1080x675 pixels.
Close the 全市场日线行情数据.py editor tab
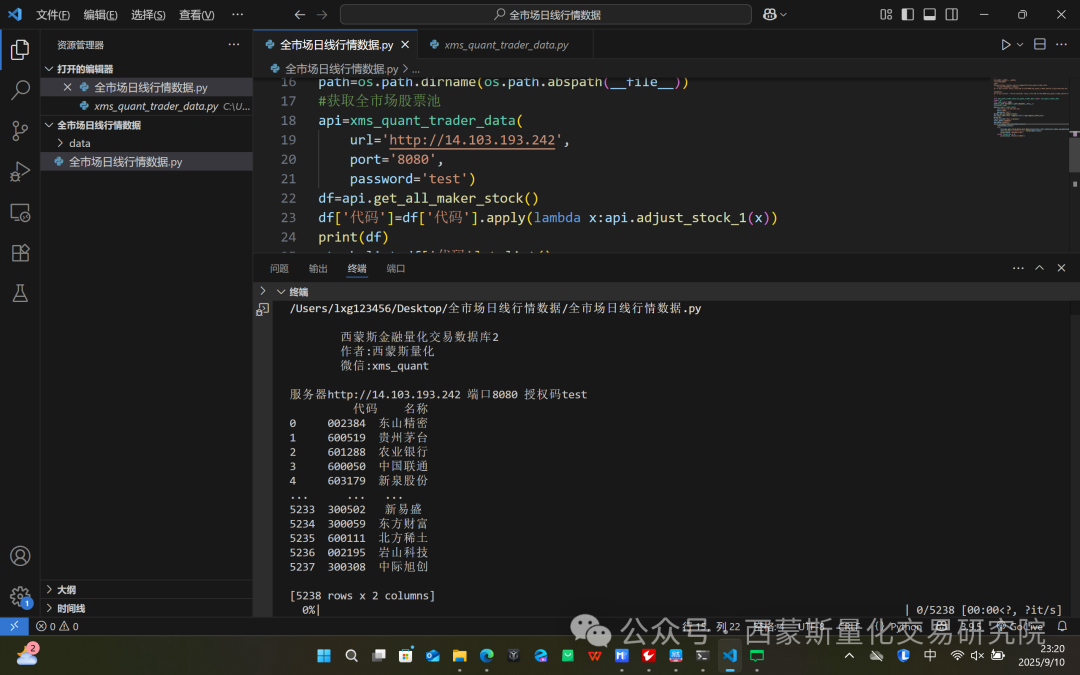(405, 45)
